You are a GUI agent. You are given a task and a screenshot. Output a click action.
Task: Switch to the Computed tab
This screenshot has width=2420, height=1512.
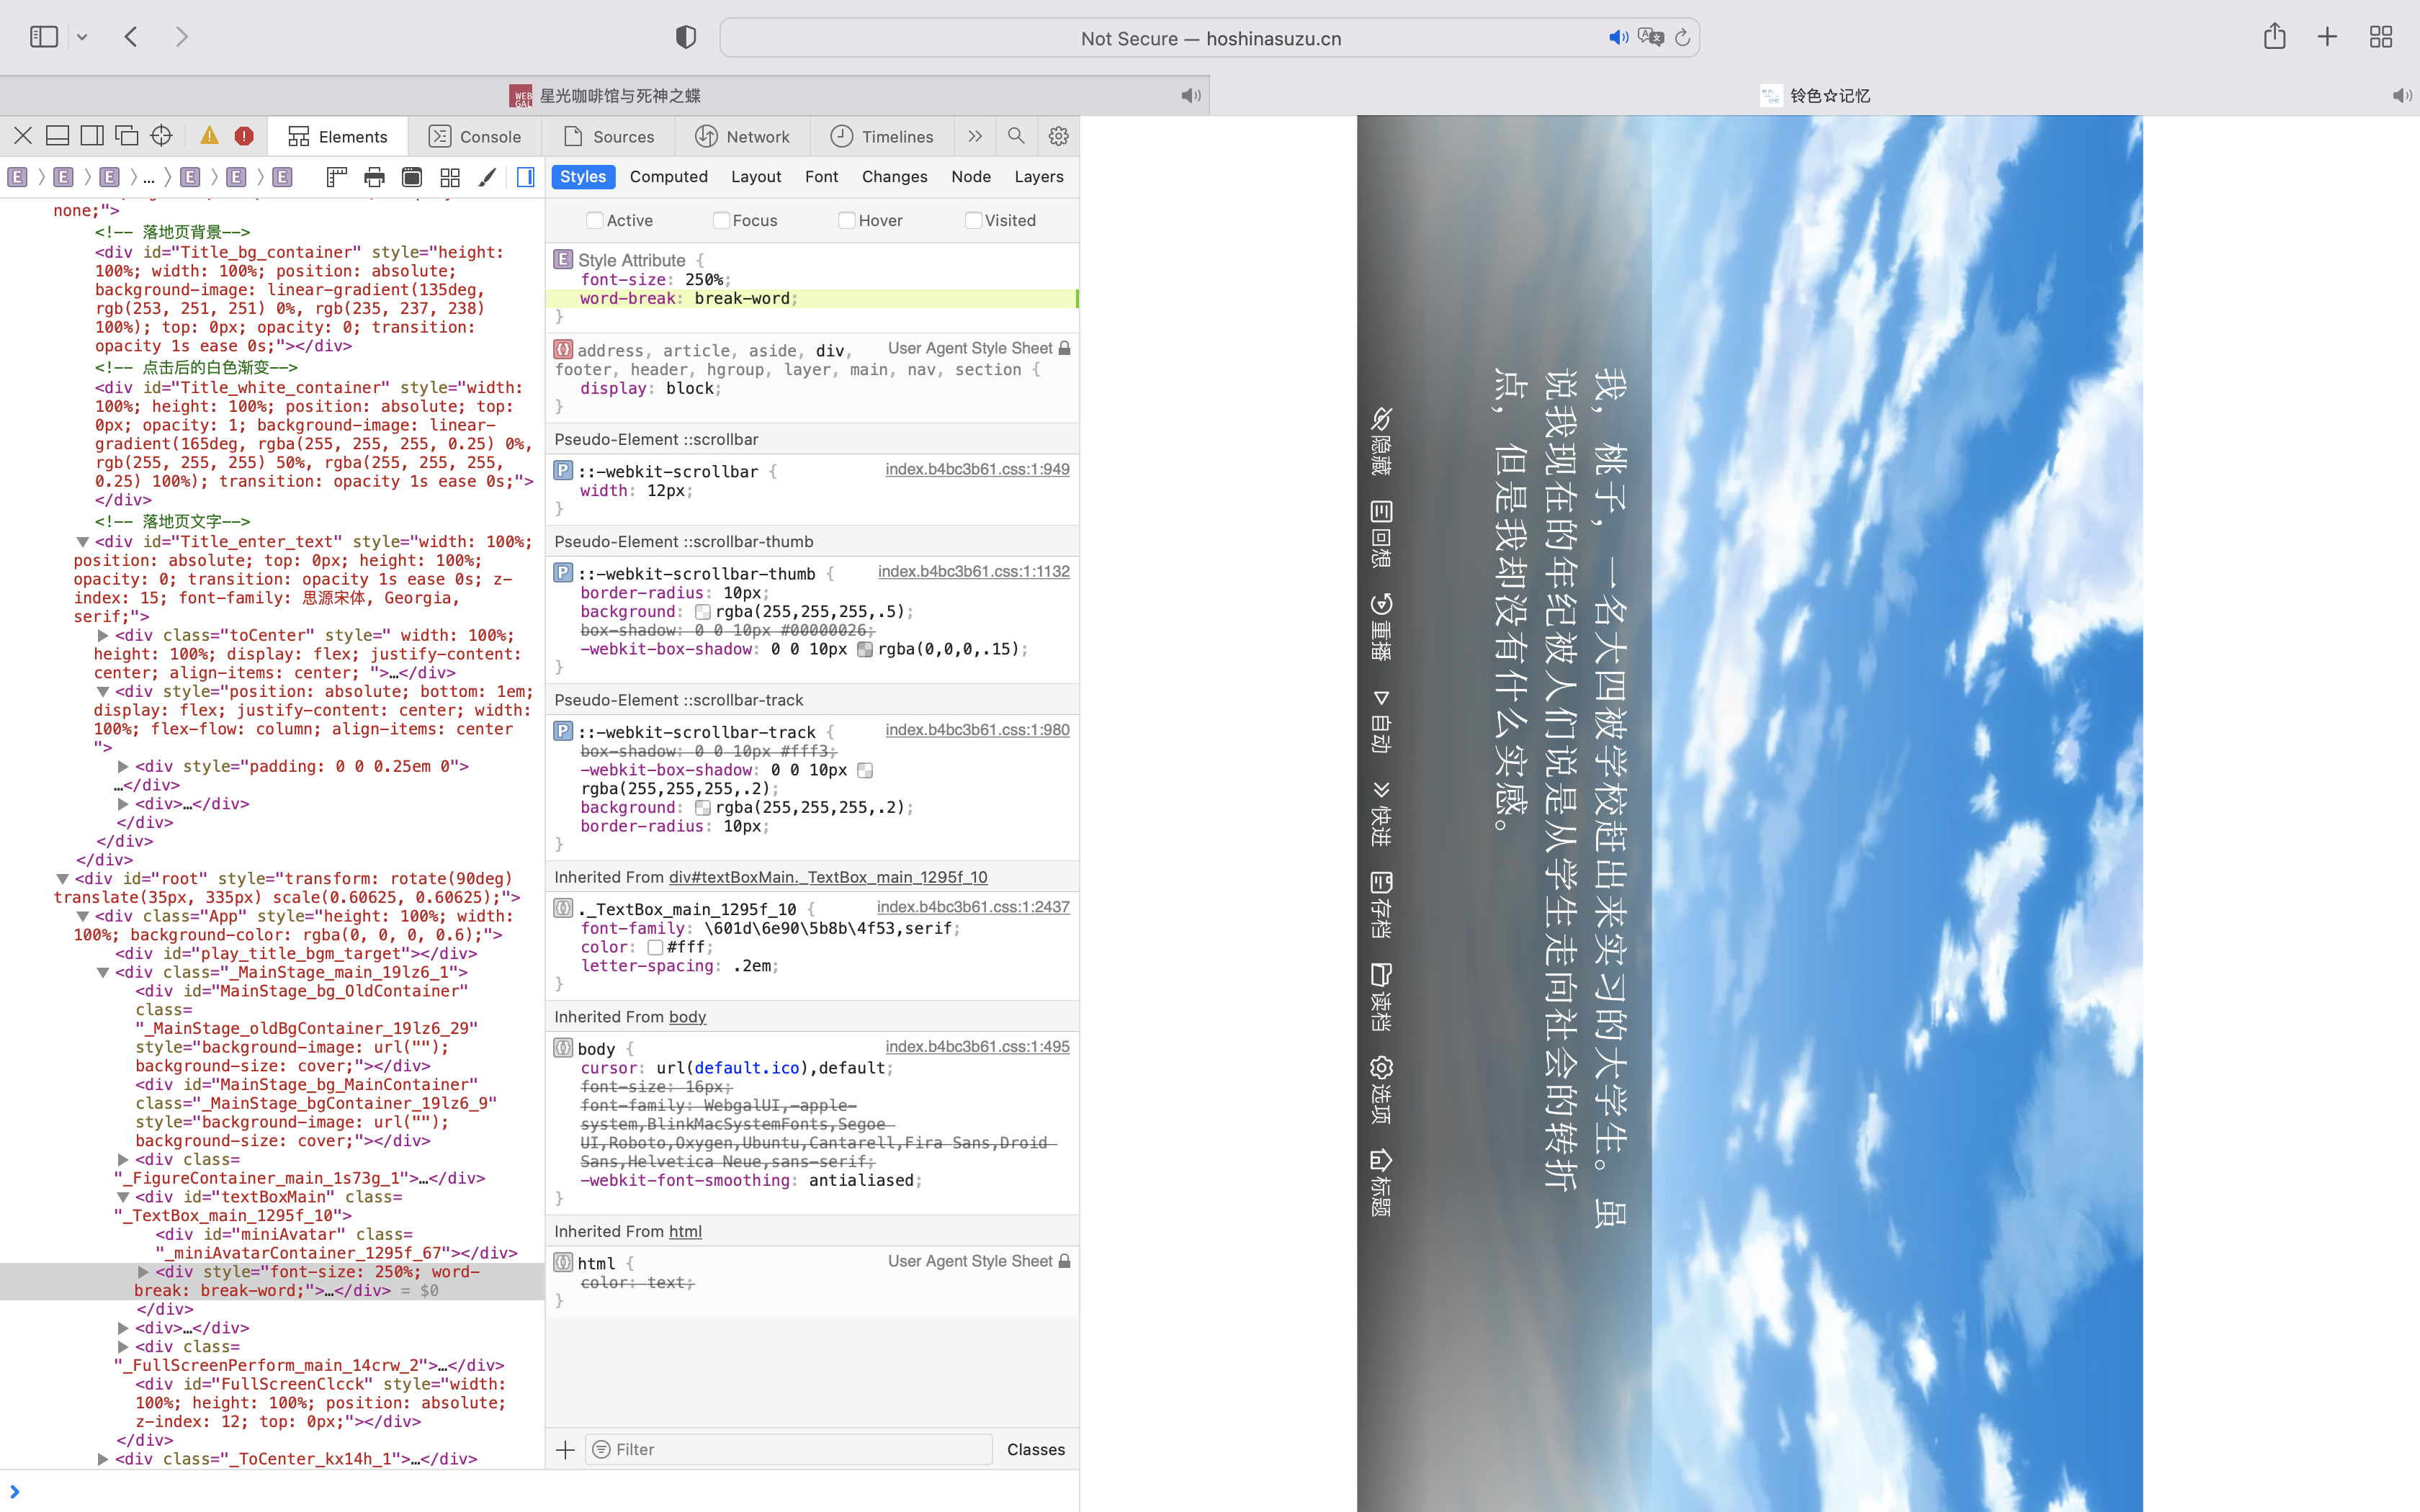668,176
